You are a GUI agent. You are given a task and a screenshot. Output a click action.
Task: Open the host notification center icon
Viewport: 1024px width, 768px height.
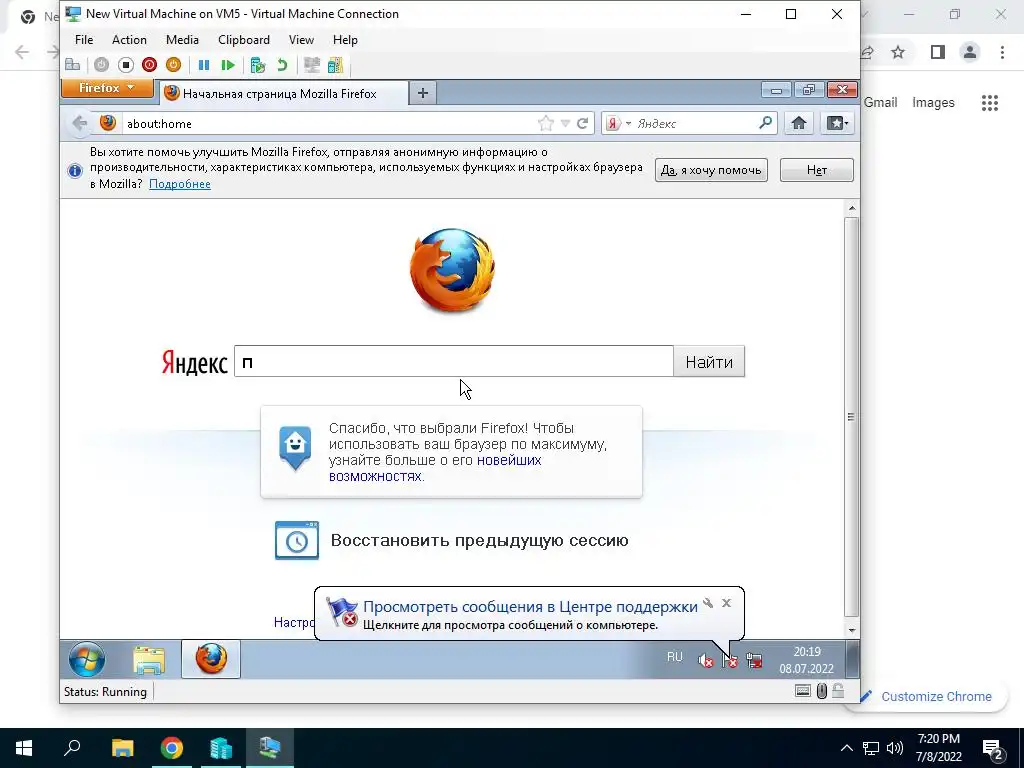coord(993,749)
